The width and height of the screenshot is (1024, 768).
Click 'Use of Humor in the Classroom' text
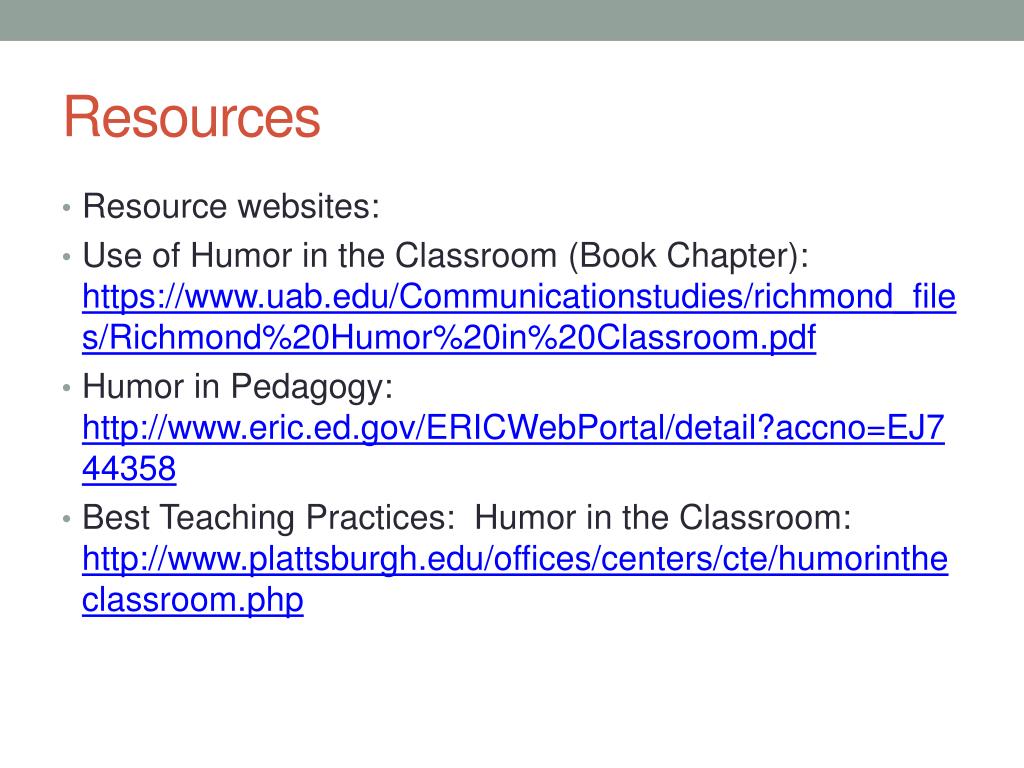click(x=319, y=255)
